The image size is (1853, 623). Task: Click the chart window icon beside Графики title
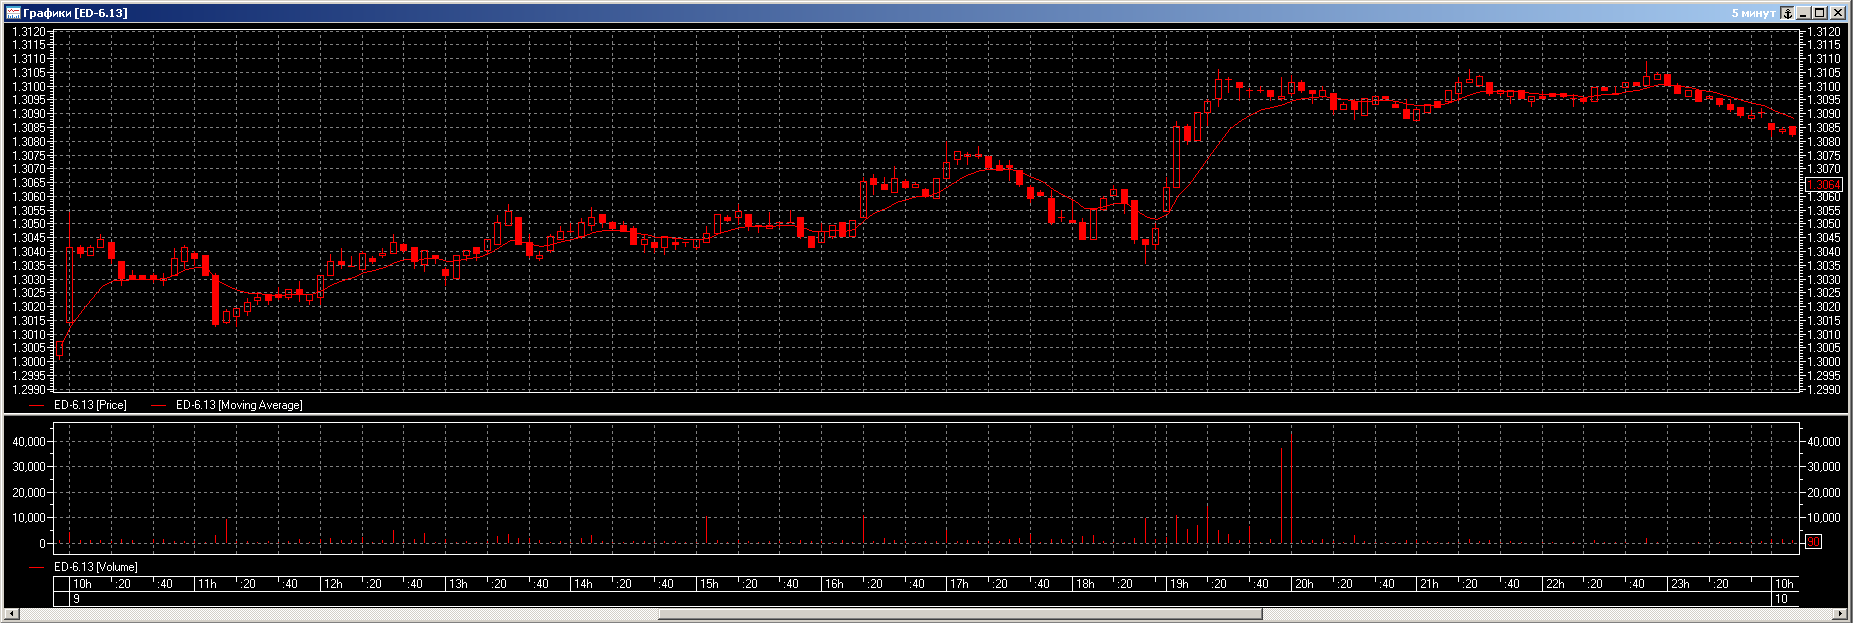[13, 13]
